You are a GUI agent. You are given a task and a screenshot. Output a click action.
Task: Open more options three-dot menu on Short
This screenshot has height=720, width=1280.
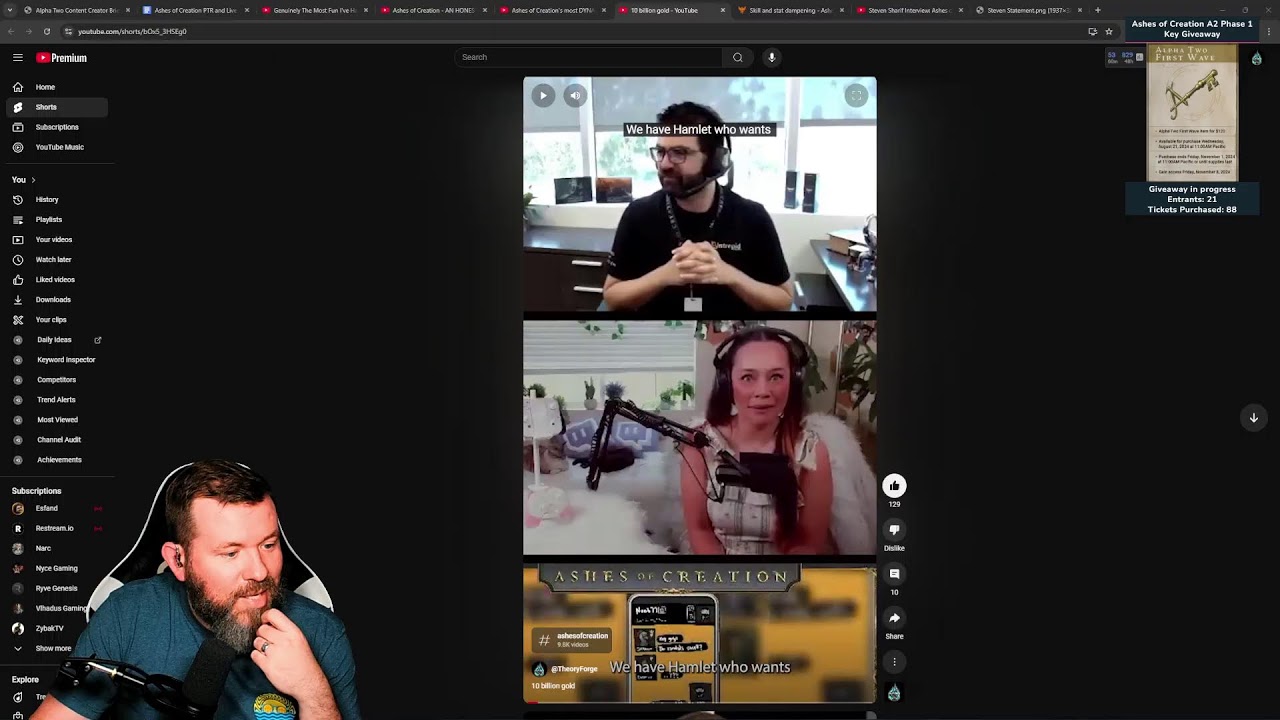(x=894, y=662)
